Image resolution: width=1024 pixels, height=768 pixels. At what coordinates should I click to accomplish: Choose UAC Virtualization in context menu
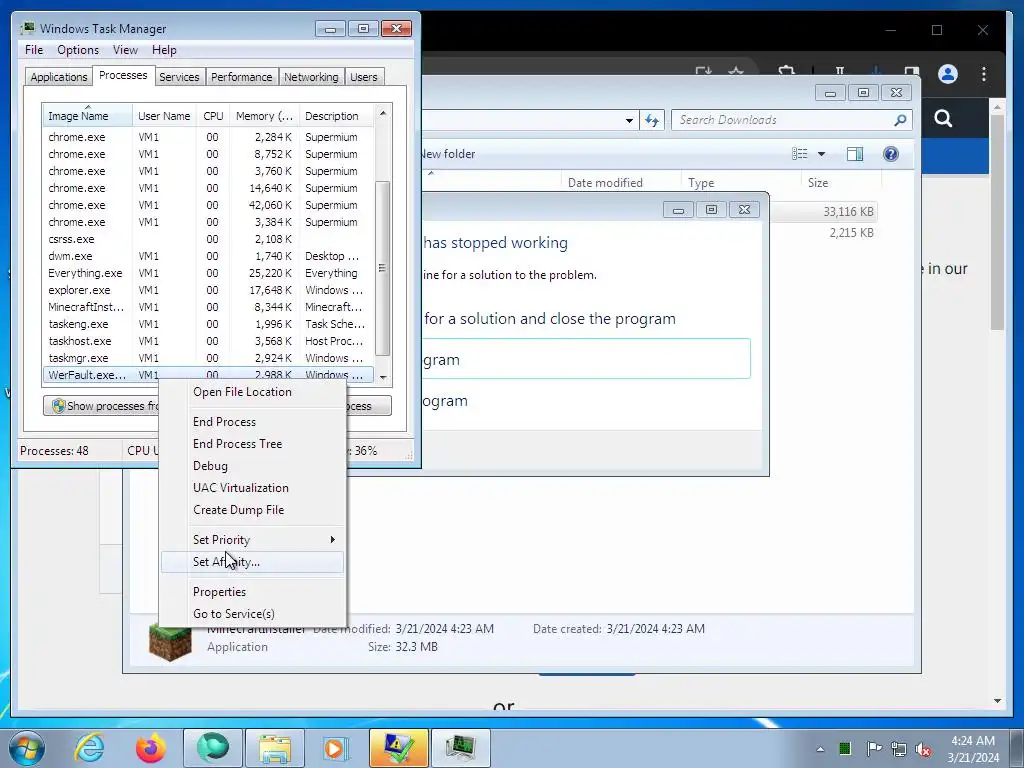pos(253,488)
